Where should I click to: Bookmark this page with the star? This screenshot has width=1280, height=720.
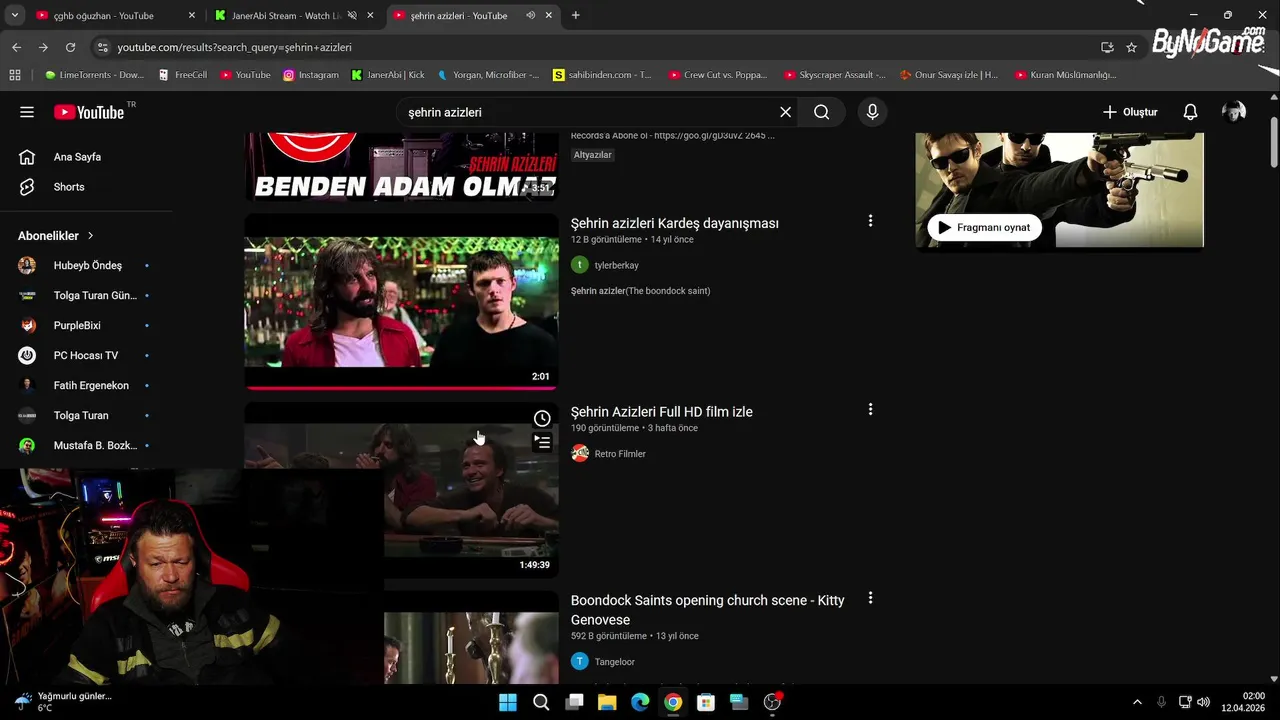click(1131, 47)
